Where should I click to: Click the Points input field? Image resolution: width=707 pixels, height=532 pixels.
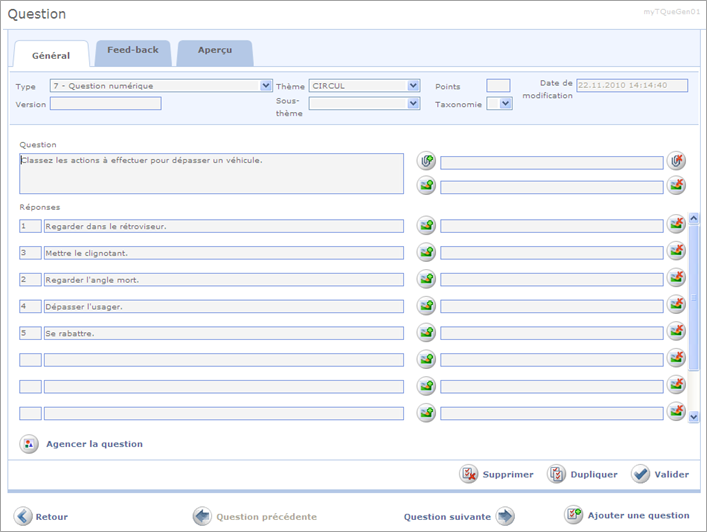(x=498, y=86)
